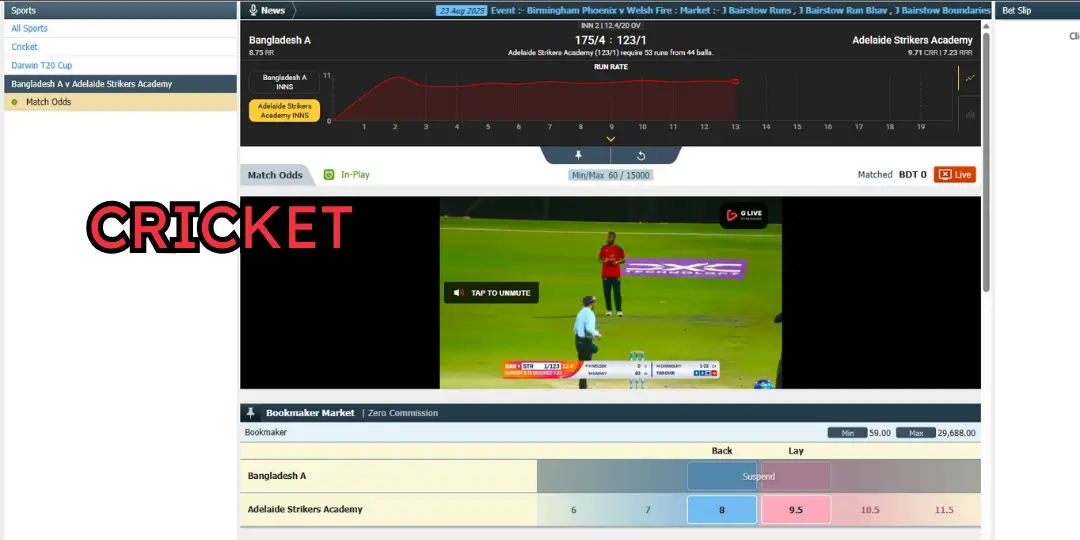Select the lay odds cell 10.5
Viewport: 1080px width, 540px height.
(x=870, y=510)
